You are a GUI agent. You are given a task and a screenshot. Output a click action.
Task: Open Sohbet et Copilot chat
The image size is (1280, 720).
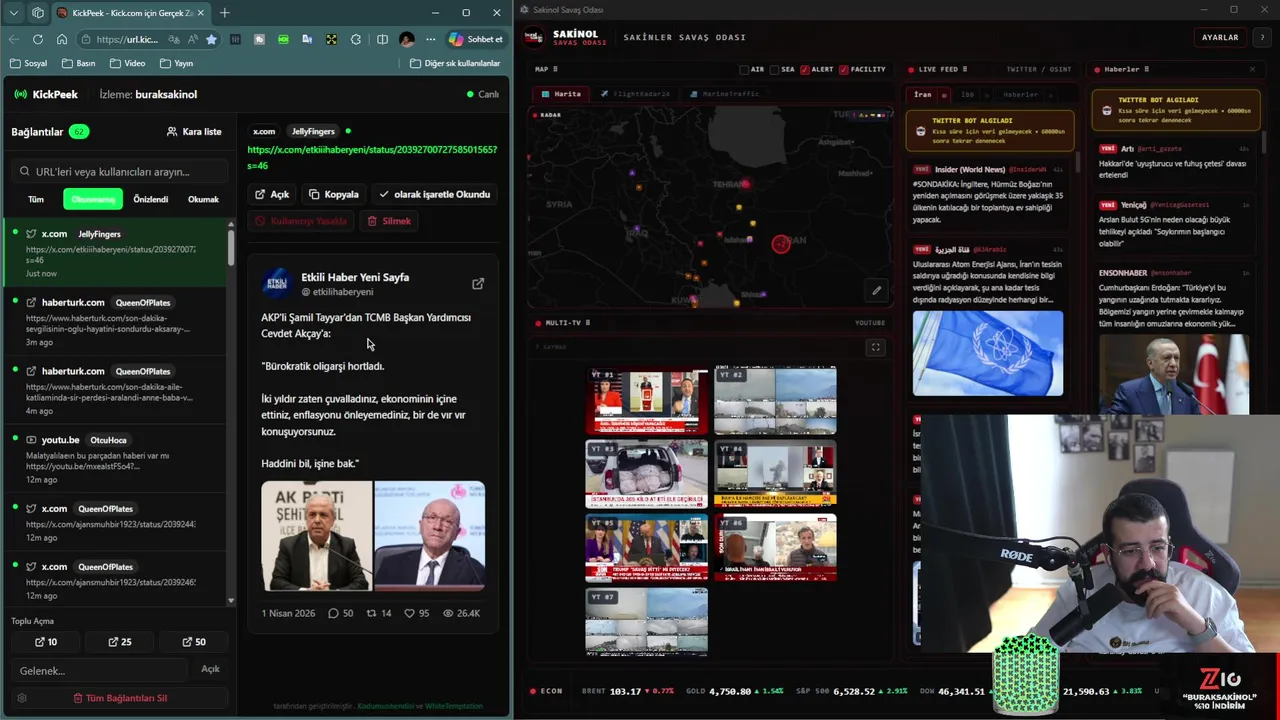pos(476,39)
